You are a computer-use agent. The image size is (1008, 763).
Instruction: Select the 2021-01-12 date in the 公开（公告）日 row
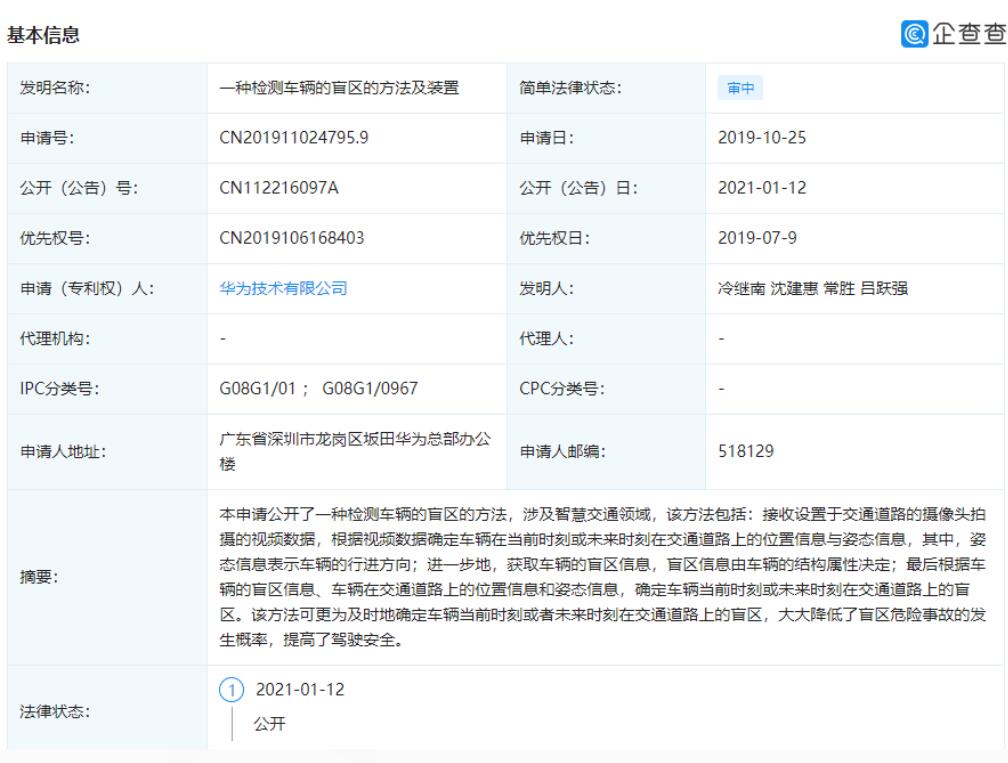[762, 188]
